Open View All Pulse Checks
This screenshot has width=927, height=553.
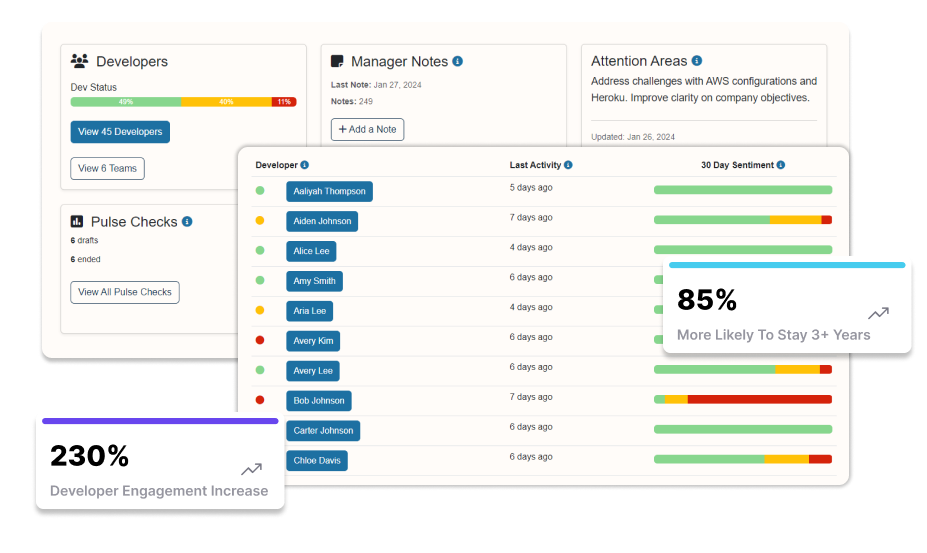[125, 292]
